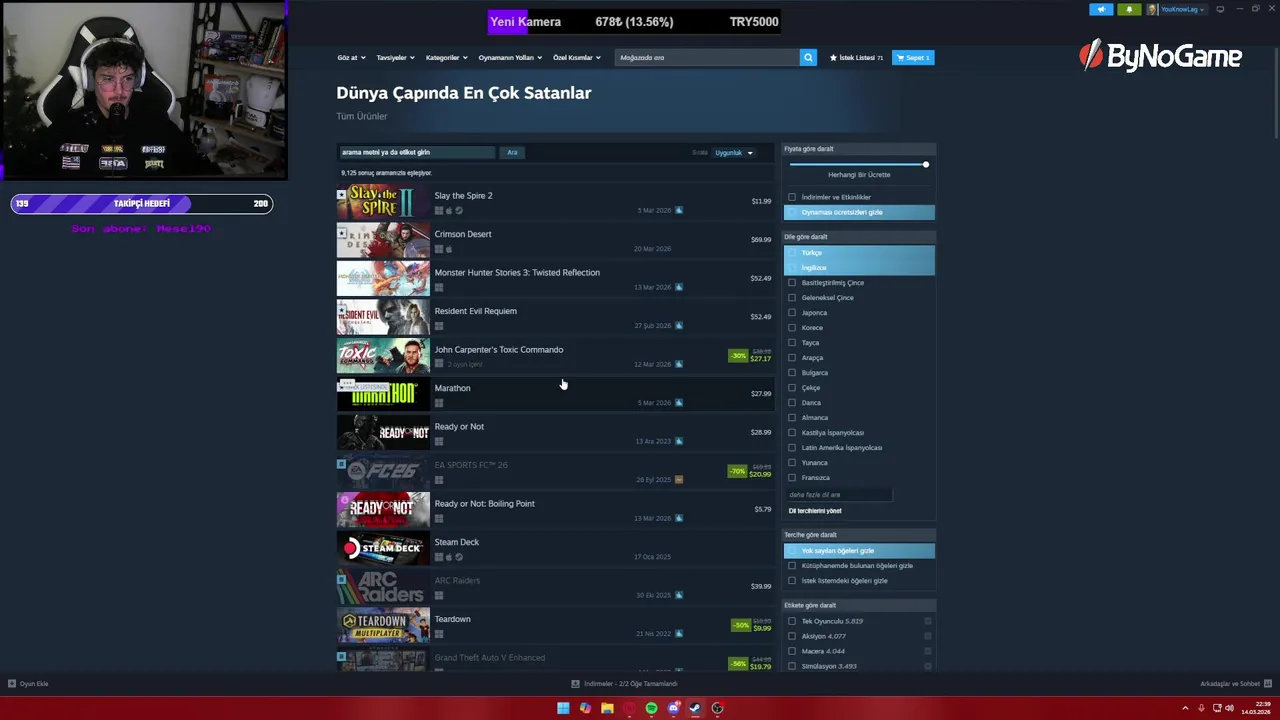
Task: Click the Mağazada ara search field
Action: point(707,58)
